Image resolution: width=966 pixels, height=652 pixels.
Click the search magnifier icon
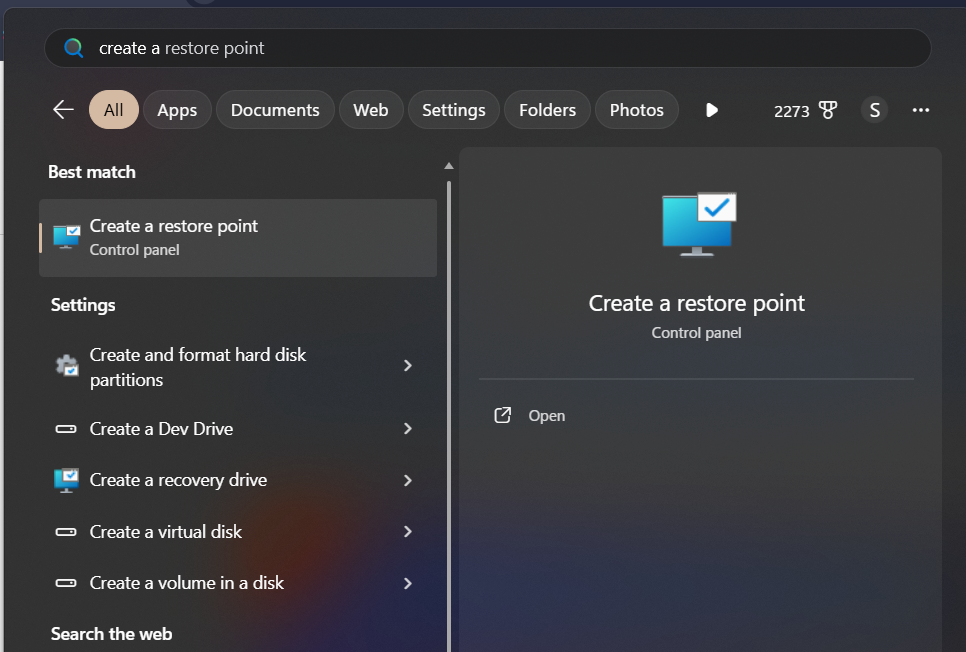(x=73, y=48)
